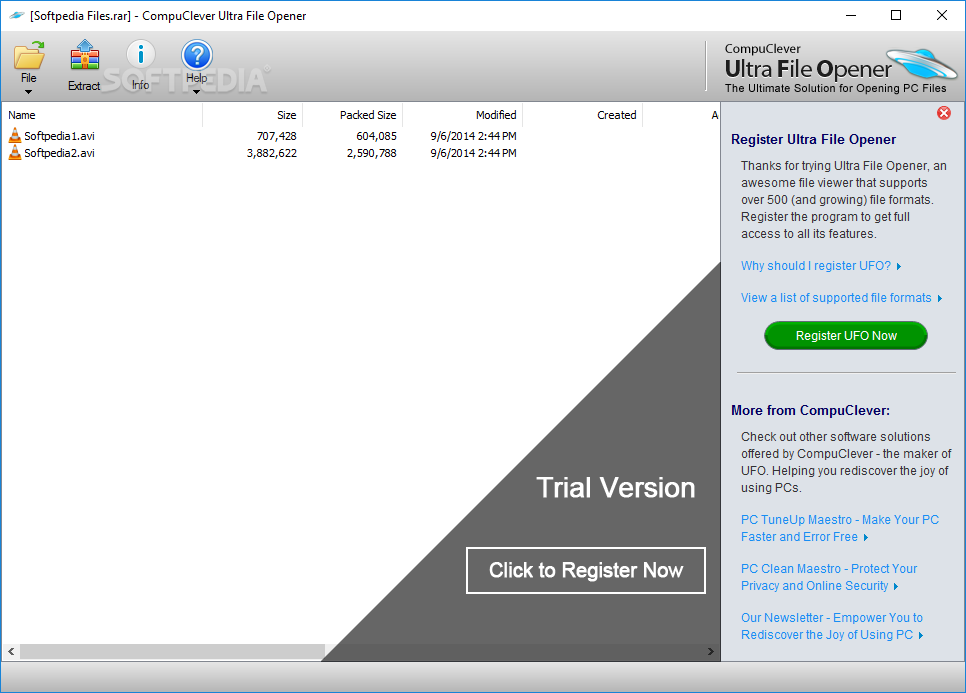The height and width of the screenshot is (693, 966).
Task: Open the PC TuneUp Maestro link
Action: (x=839, y=528)
